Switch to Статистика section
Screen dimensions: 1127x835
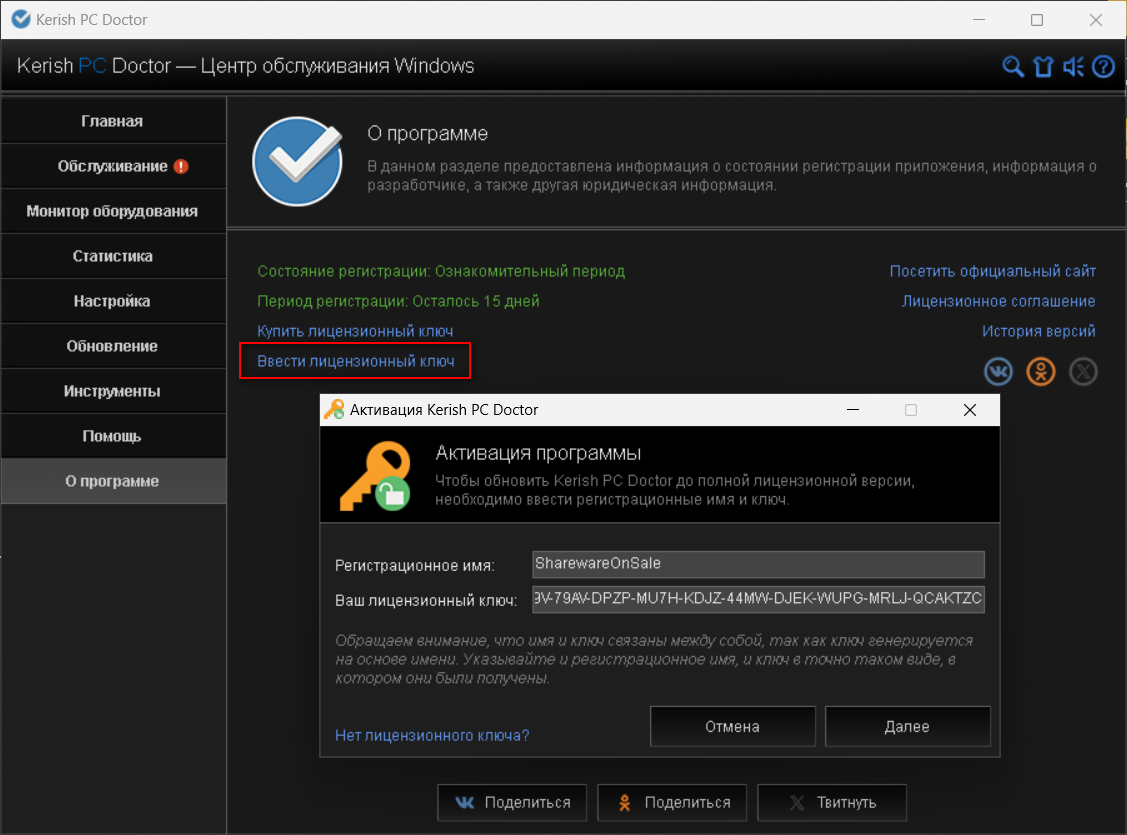coord(113,256)
